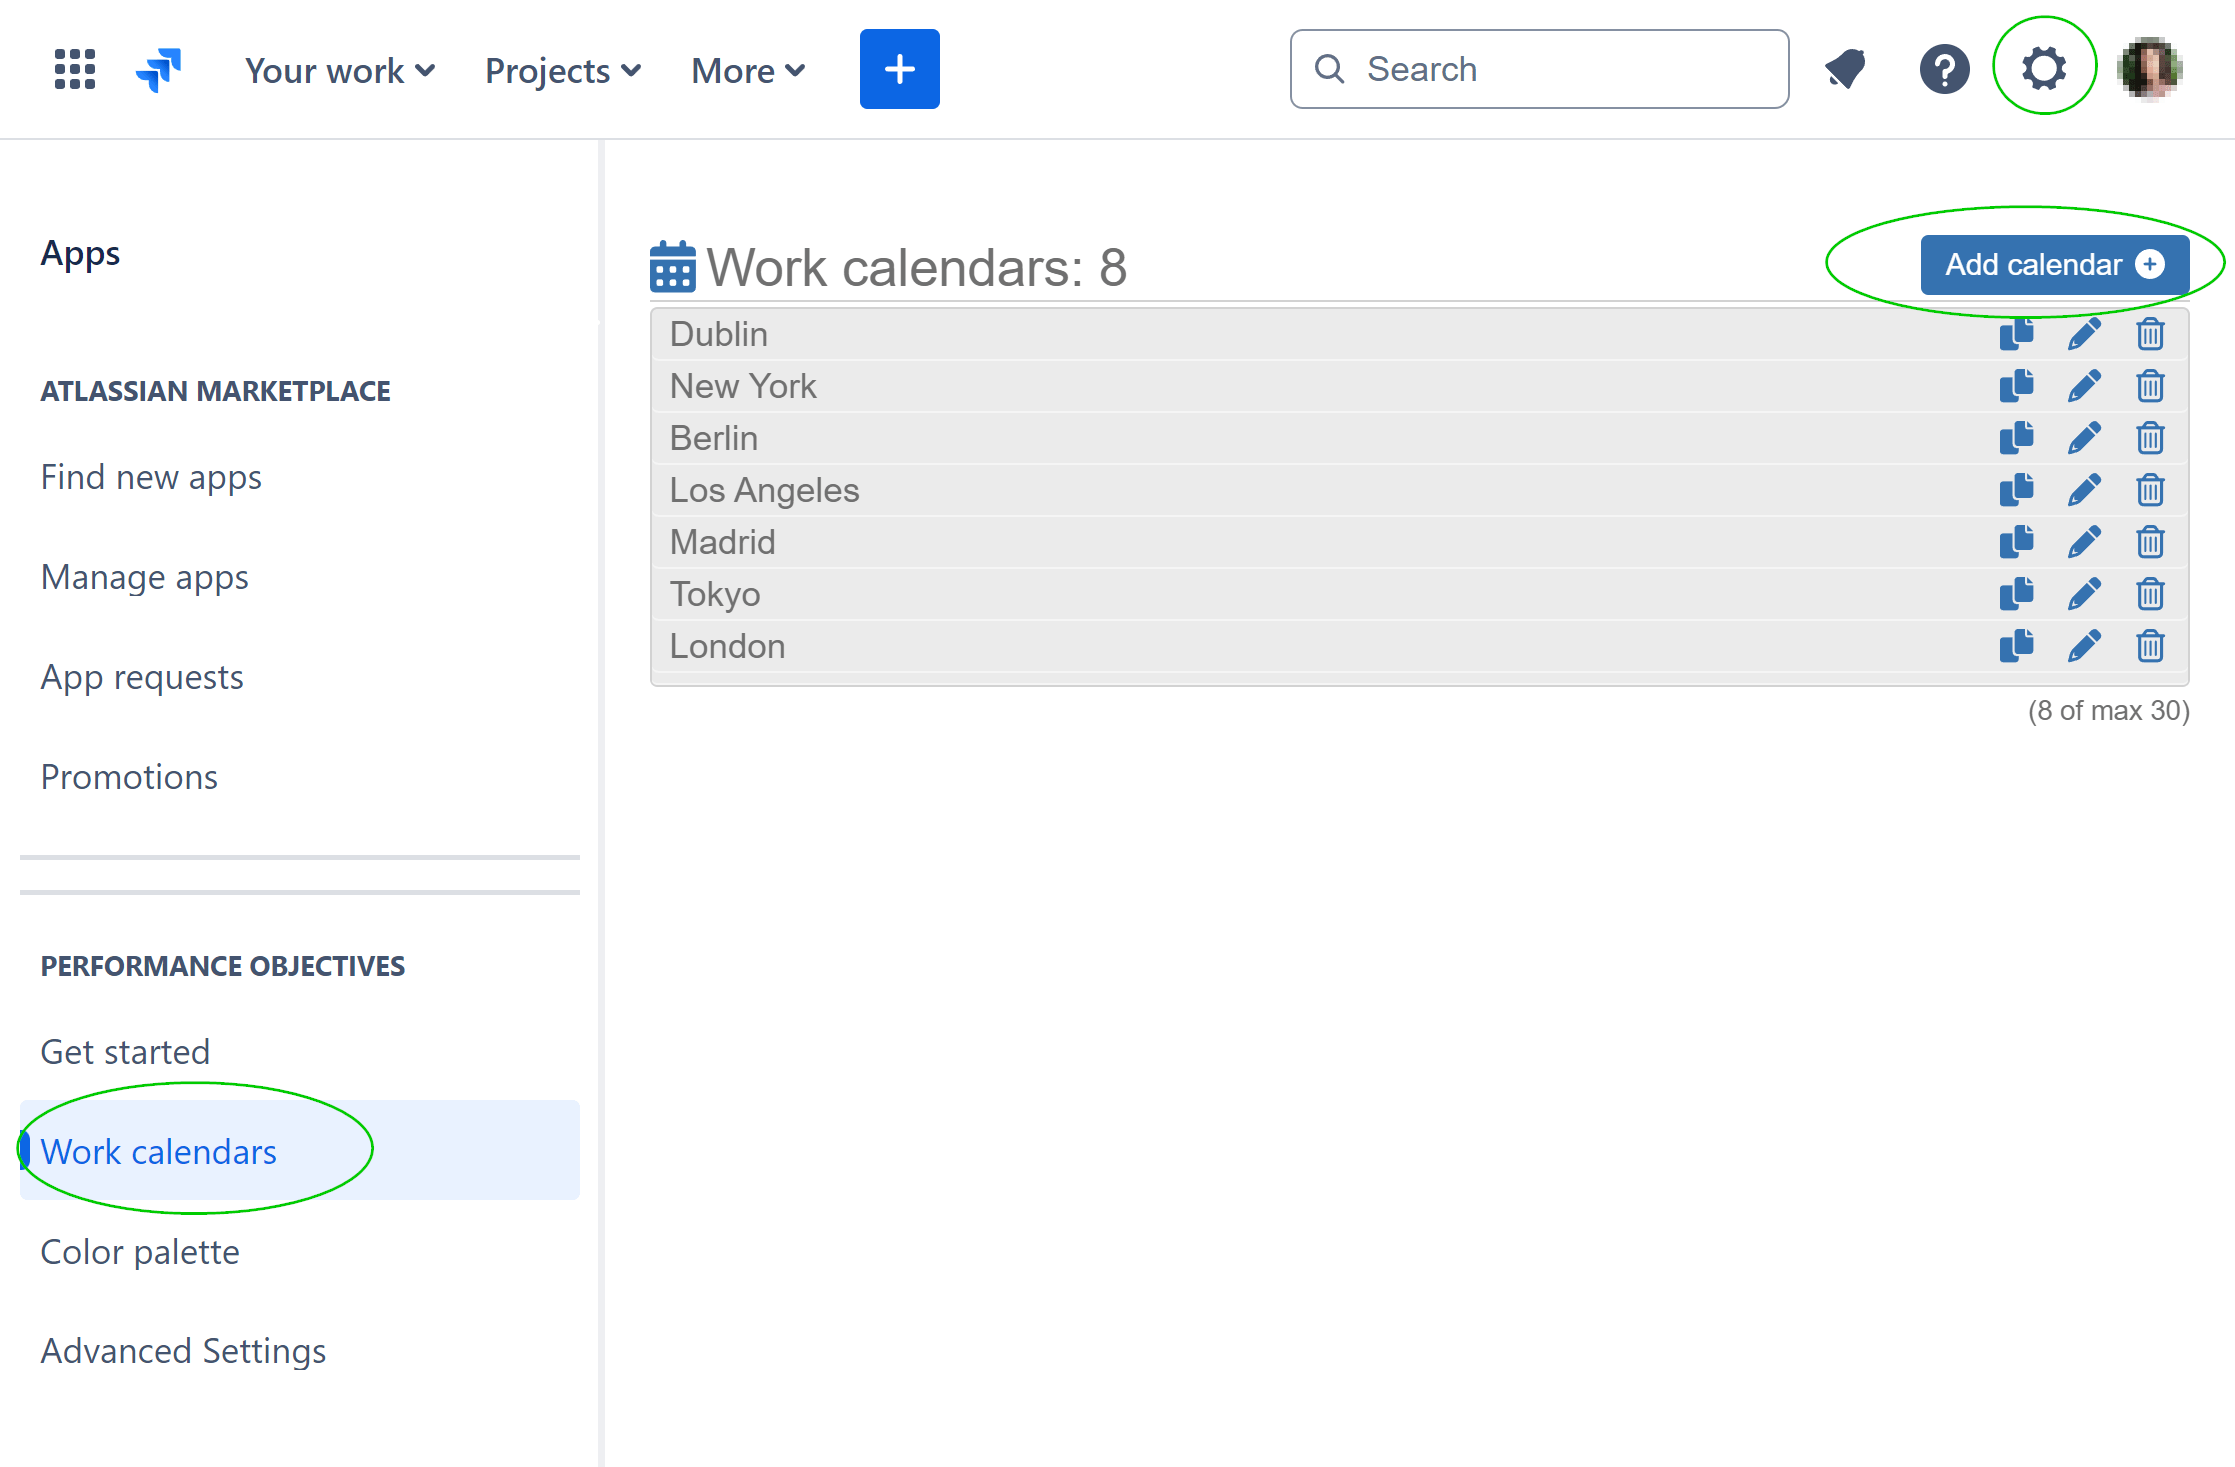The width and height of the screenshot is (2235, 1467).
Task: Duplicate the Madrid calendar
Action: 2017,541
